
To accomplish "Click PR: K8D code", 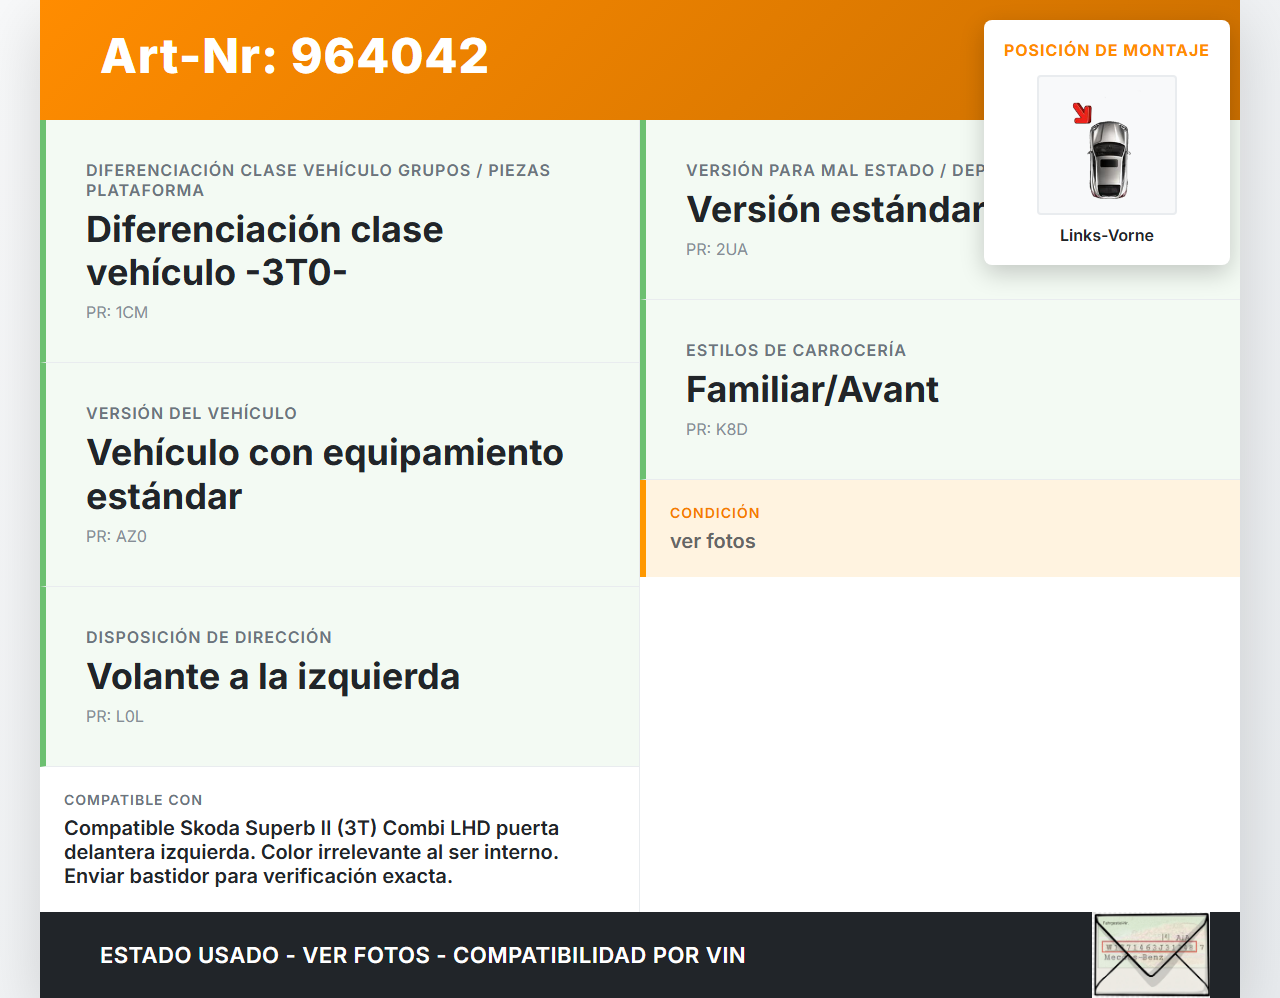I will tap(717, 429).
